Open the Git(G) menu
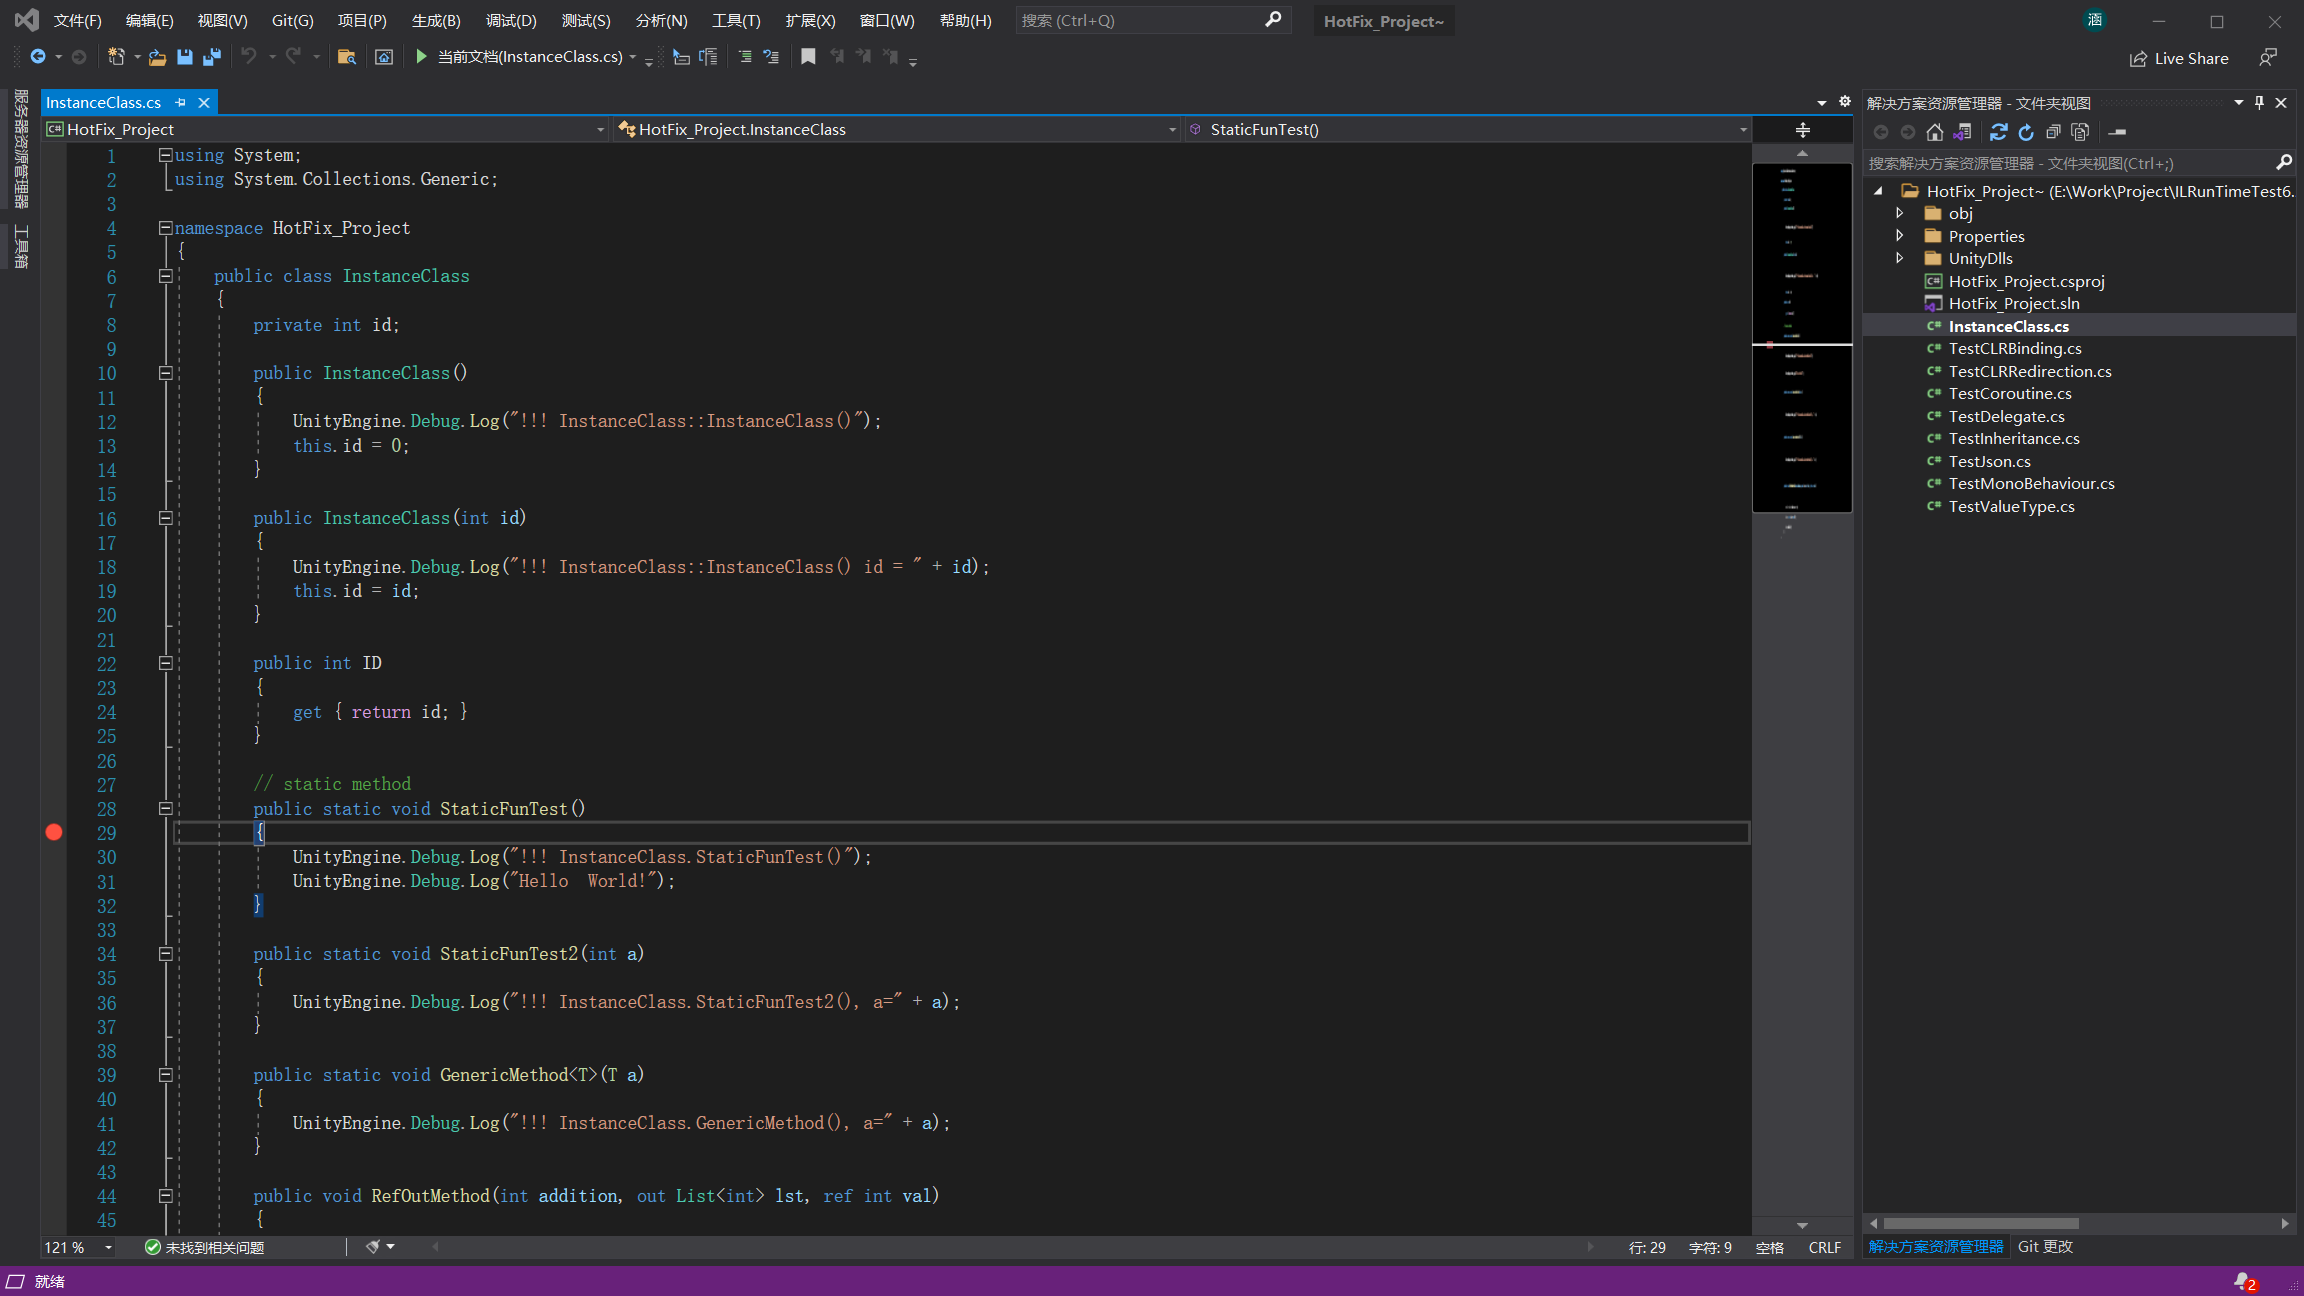The height and width of the screenshot is (1296, 2304). point(292,20)
